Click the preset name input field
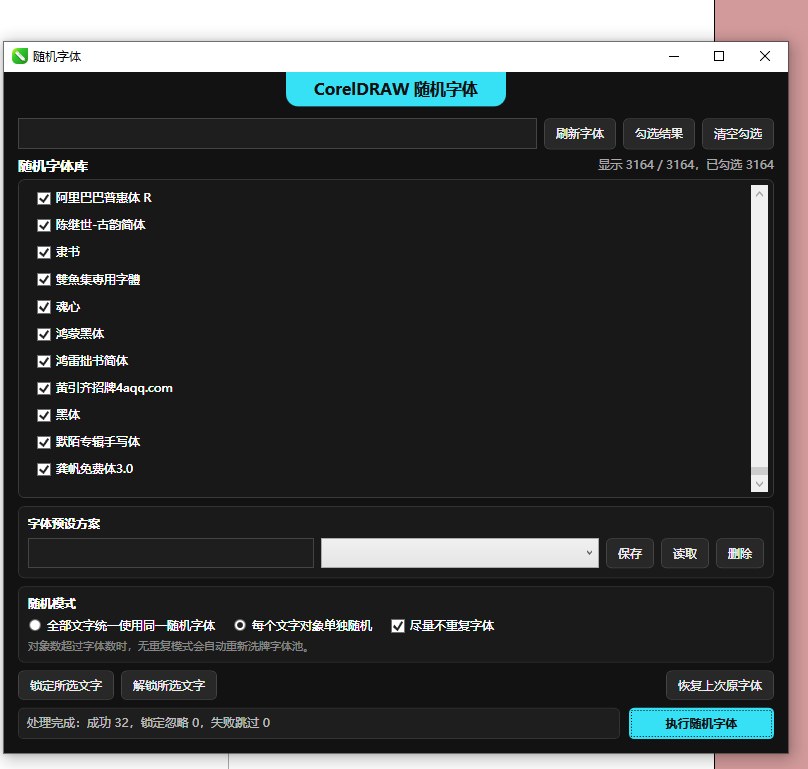Viewport: 808px width, 769px height. [171, 553]
